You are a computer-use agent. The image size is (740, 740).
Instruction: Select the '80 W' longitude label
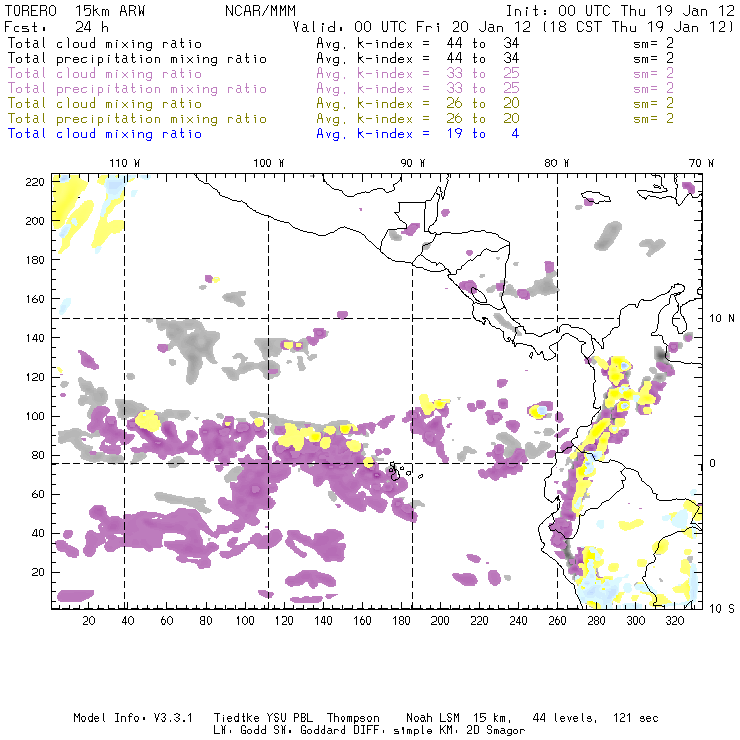(x=556, y=163)
